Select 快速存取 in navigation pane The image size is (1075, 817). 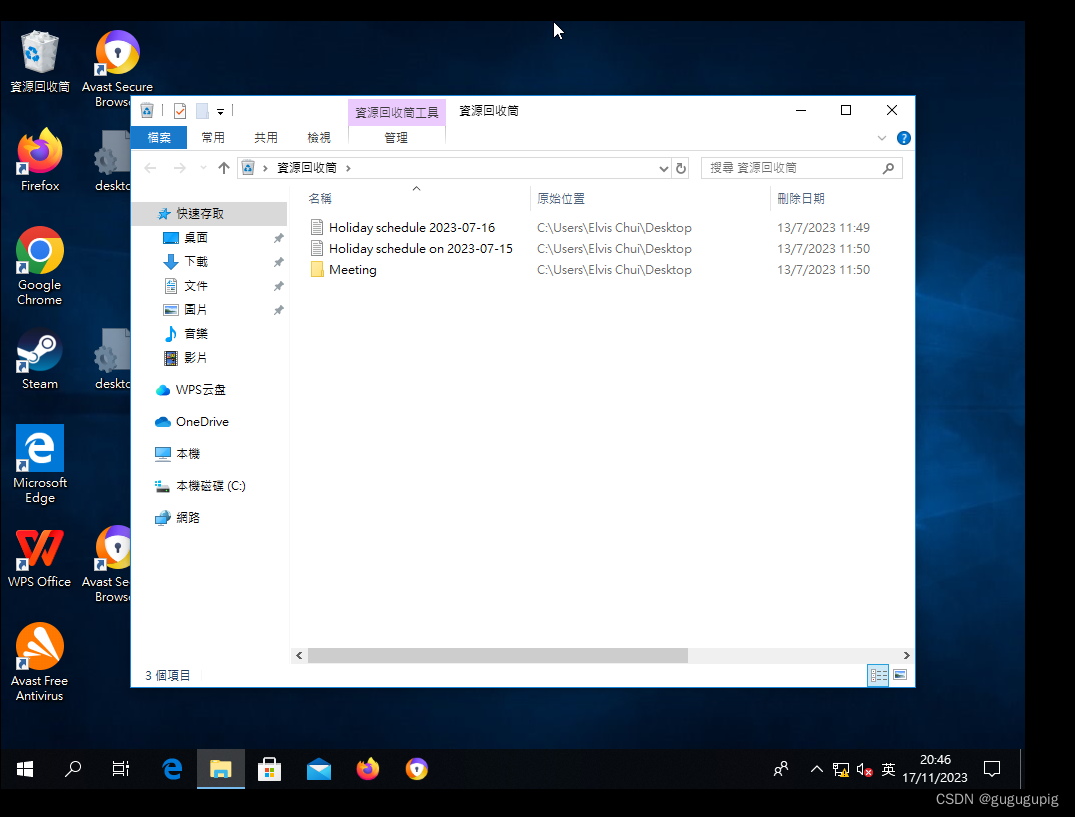click(209, 214)
